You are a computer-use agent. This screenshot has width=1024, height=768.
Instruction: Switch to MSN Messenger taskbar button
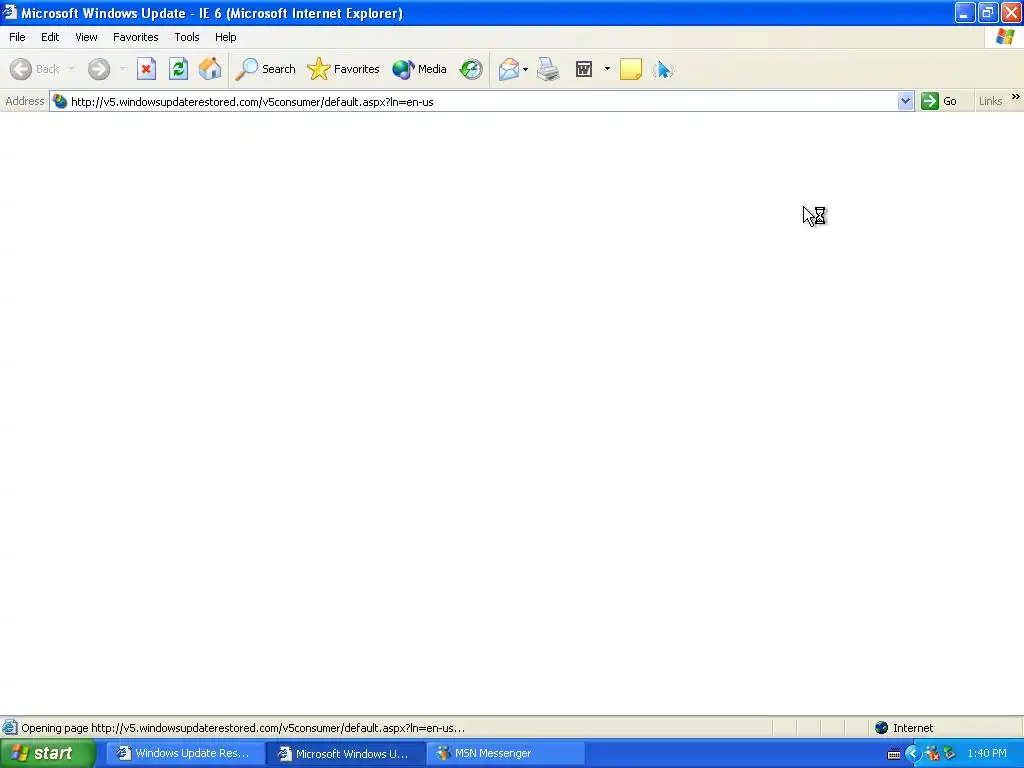pyautogui.click(x=505, y=753)
